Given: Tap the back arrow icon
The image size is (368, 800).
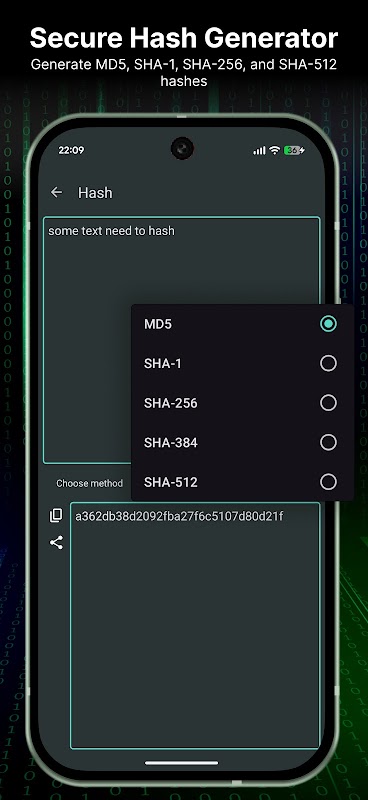Looking at the screenshot, I should click(x=56, y=192).
